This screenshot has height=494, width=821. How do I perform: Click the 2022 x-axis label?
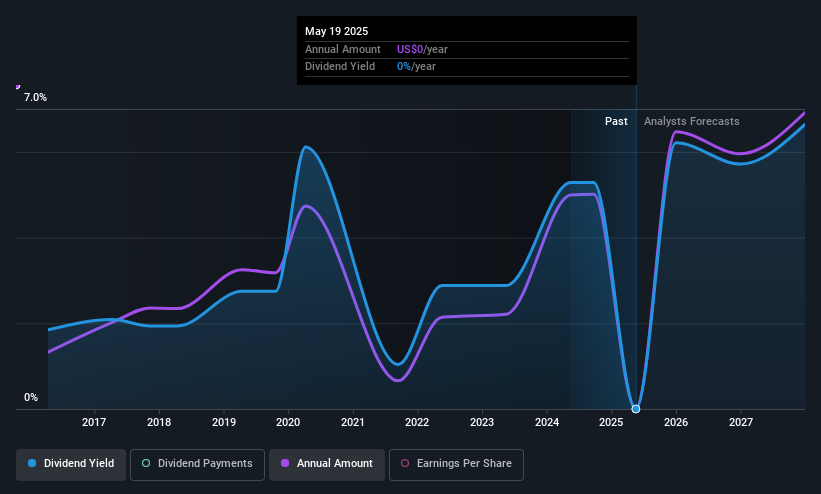pos(417,422)
